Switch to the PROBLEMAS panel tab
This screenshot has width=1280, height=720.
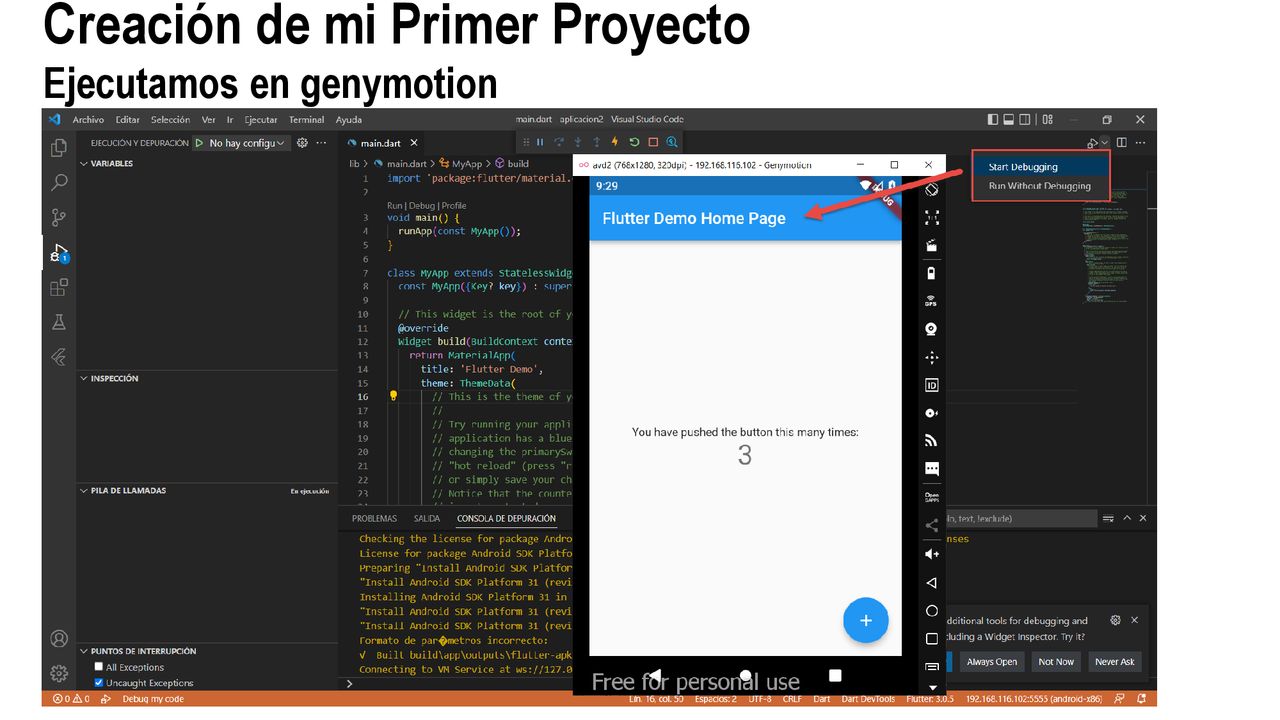(374, 518)
